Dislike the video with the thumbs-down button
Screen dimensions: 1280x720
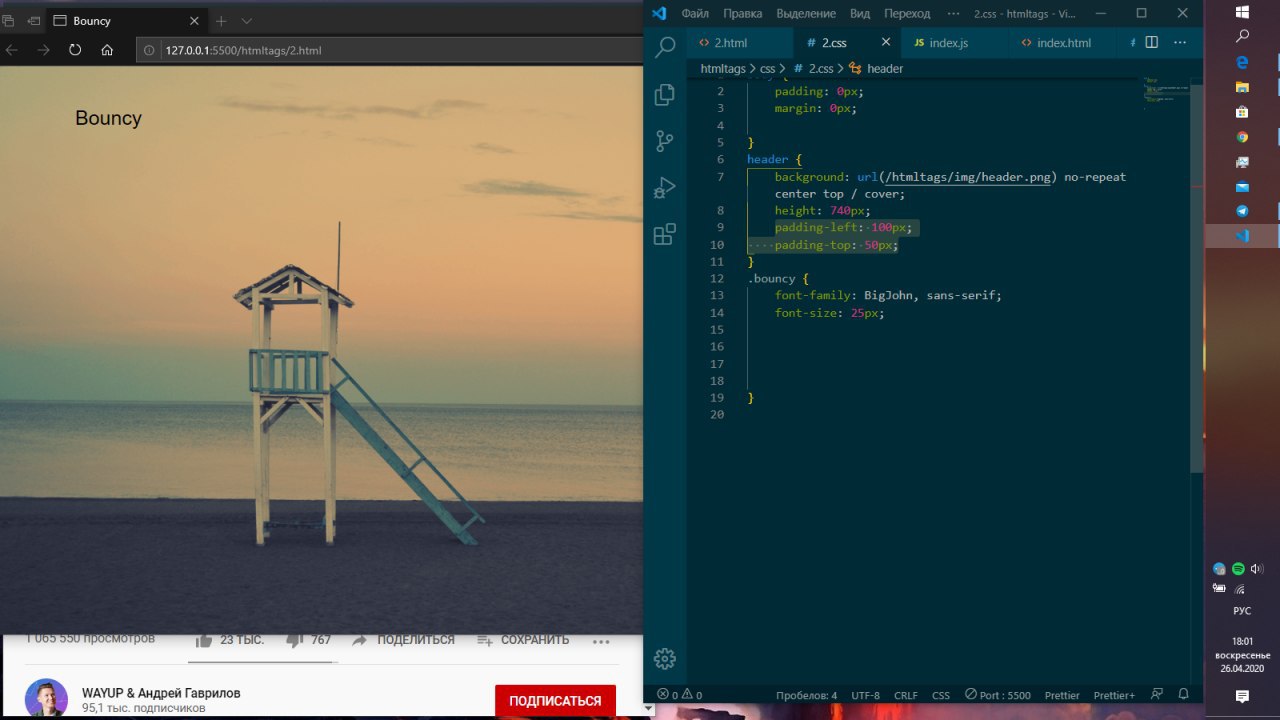(295, 640)
